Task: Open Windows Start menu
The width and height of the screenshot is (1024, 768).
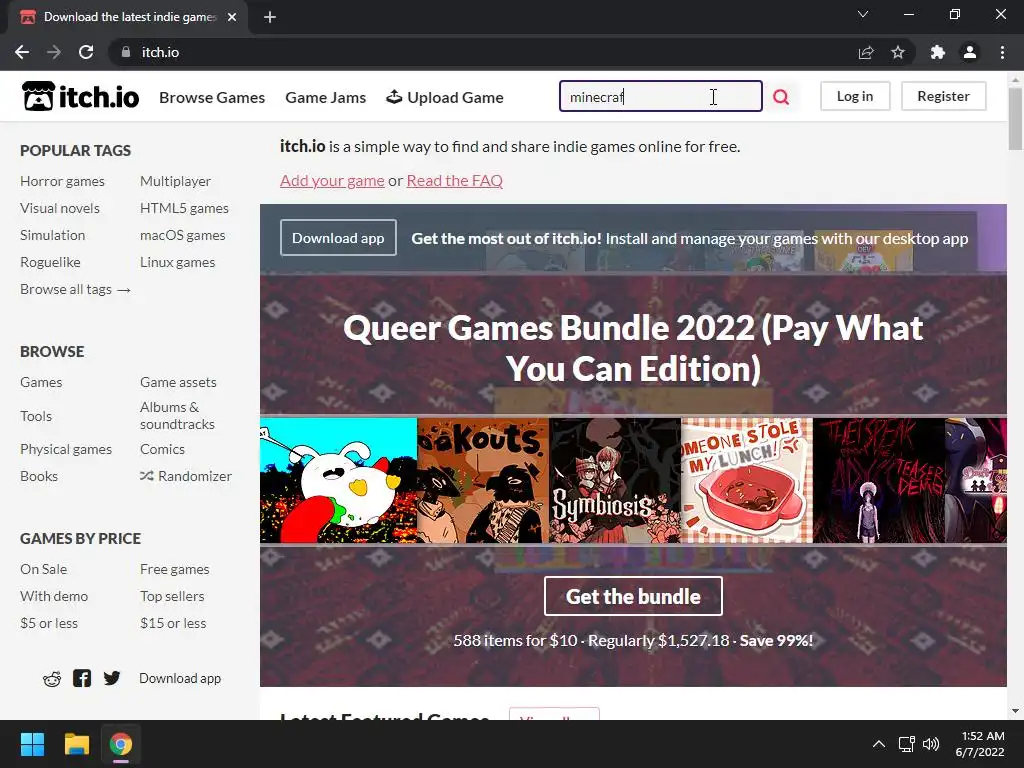Action: tap(32, 744)
